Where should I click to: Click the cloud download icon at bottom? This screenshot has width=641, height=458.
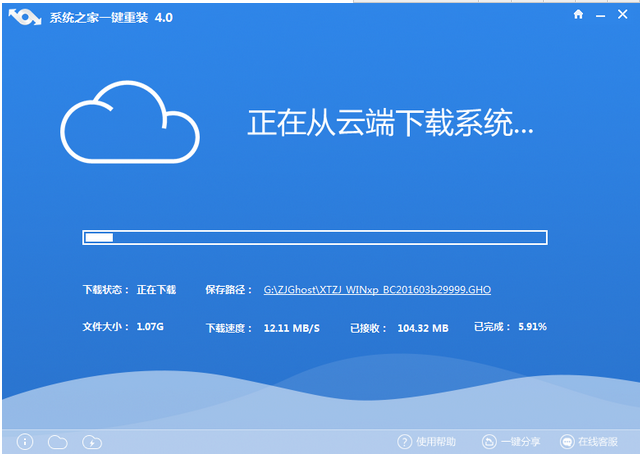pyautogui.click(x=91, y=441)
